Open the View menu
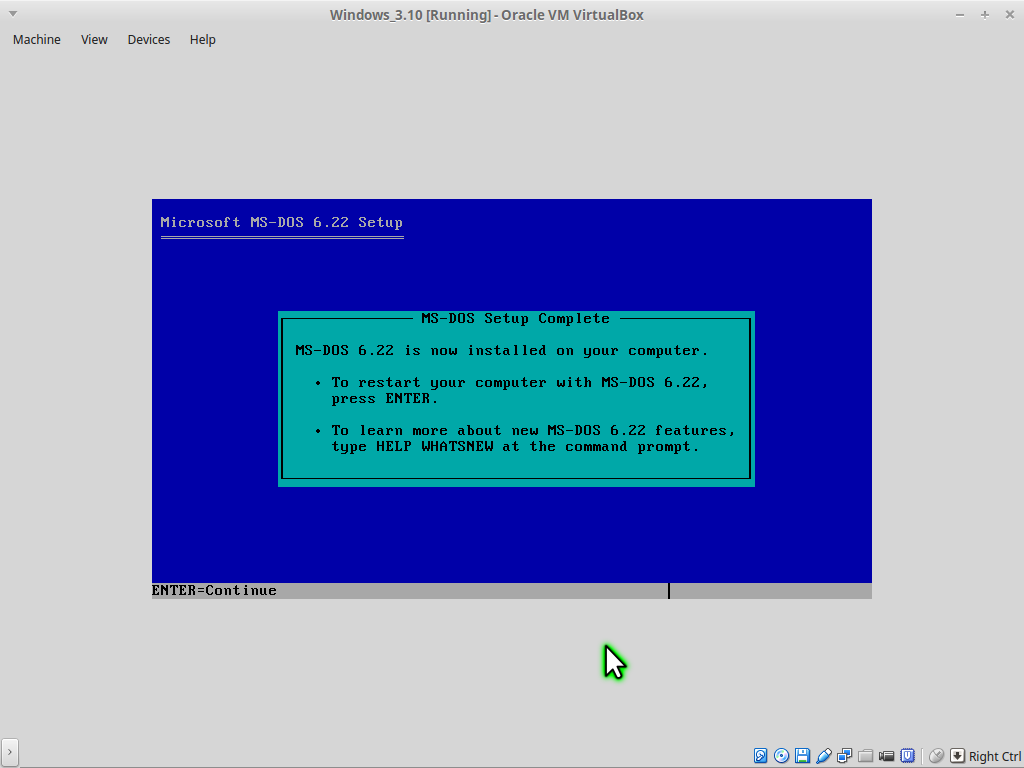1024x768 pixels. pos(94,40)
